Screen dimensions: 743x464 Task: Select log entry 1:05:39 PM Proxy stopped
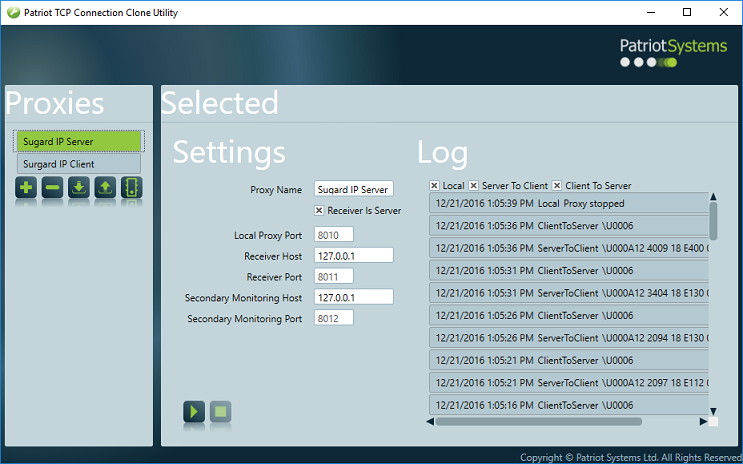[569, 203]
